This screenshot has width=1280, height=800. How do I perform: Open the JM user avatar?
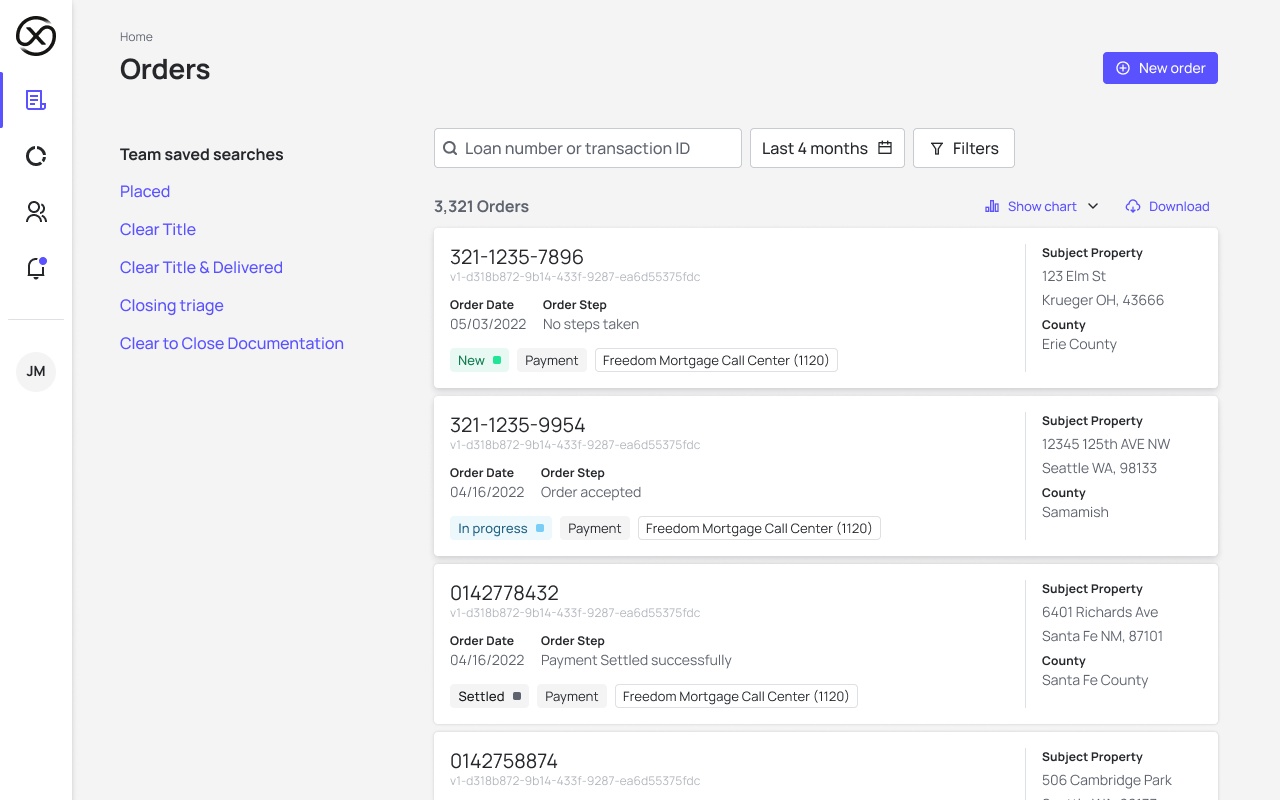(x=36, y=372)
